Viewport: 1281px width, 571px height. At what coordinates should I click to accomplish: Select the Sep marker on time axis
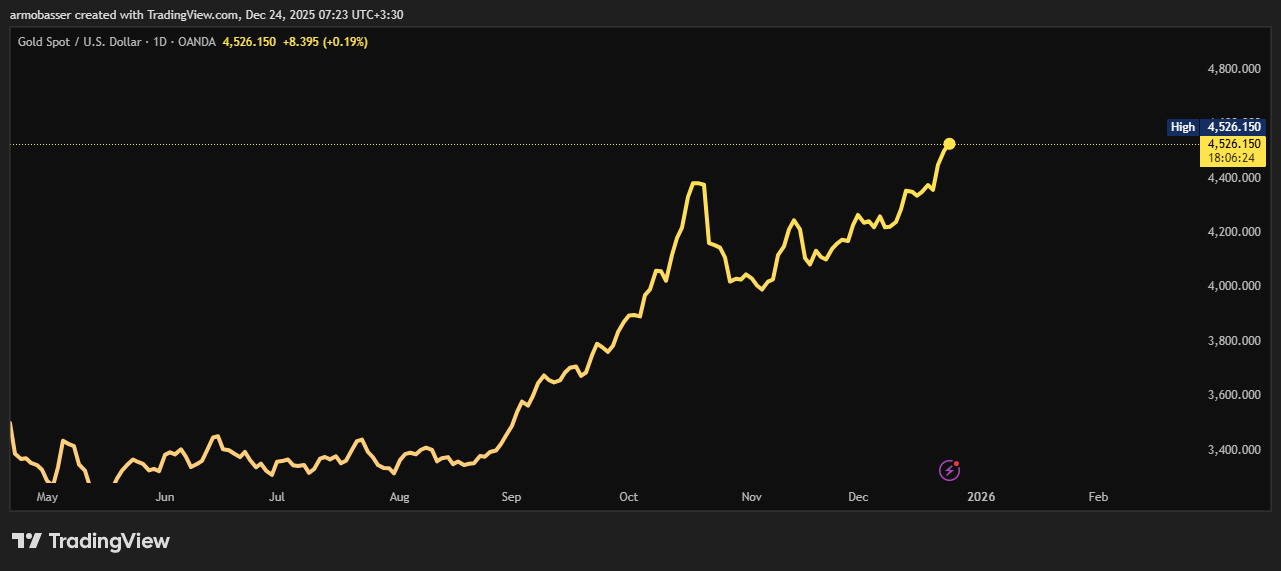[511, 497]
